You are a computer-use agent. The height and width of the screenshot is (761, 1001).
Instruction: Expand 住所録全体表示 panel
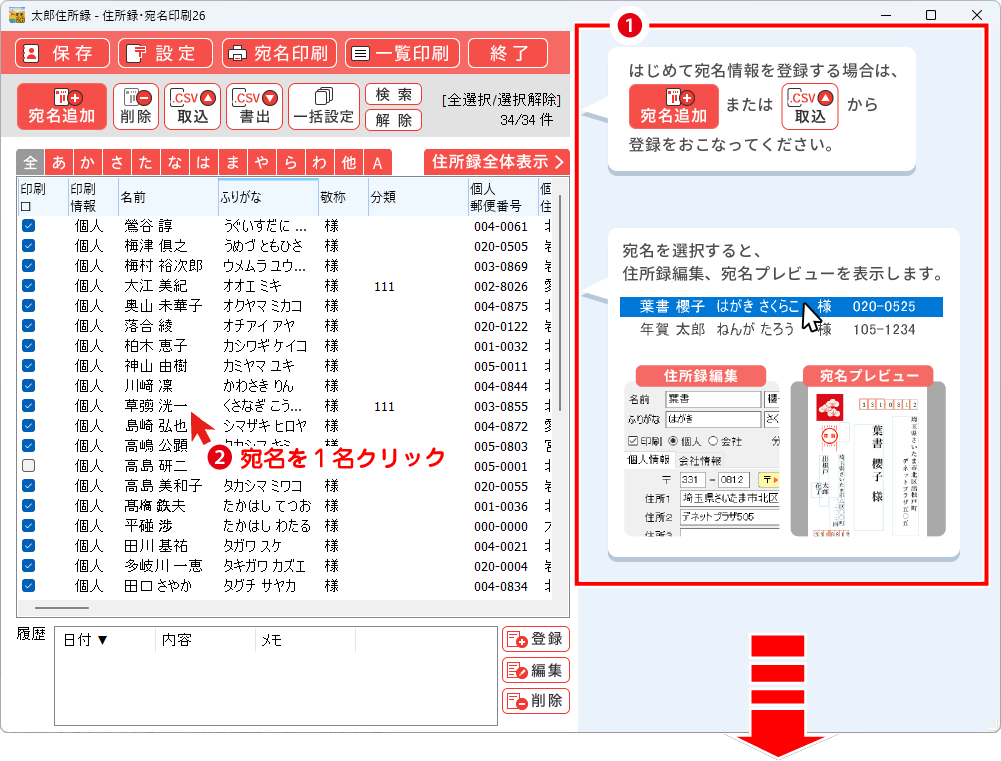pyautogui.click(x=496, y=162)
